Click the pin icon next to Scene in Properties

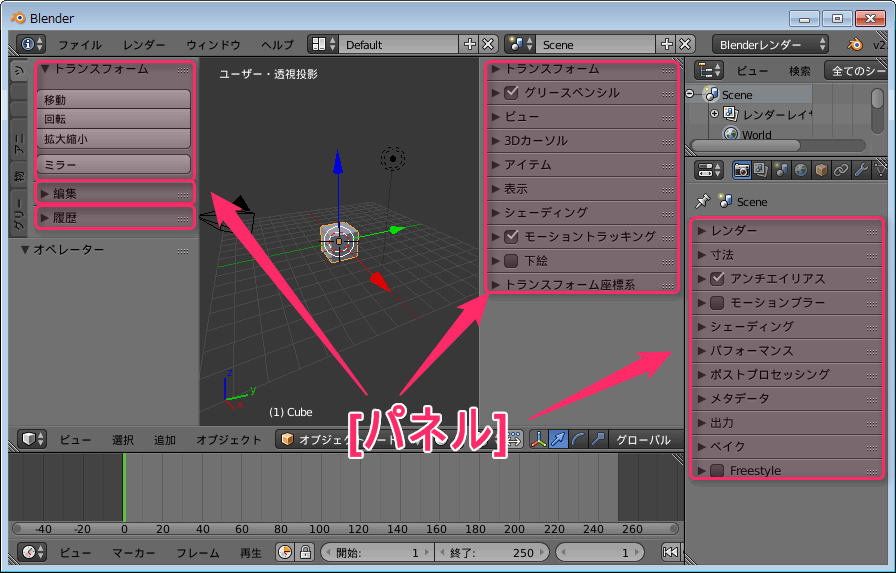(x=702, y=201)
